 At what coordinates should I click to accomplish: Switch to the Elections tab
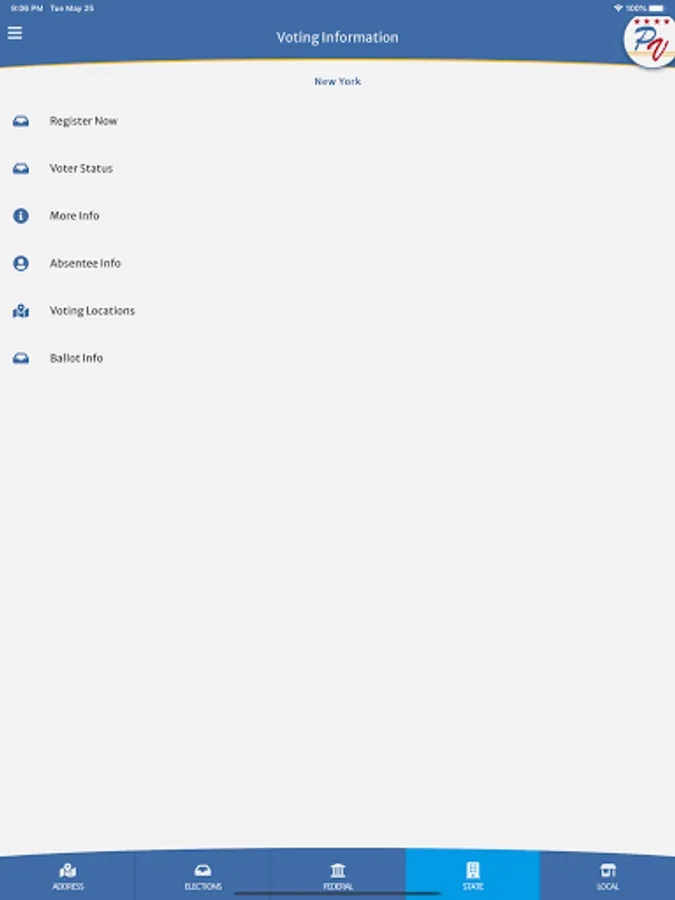click(203, 876)
